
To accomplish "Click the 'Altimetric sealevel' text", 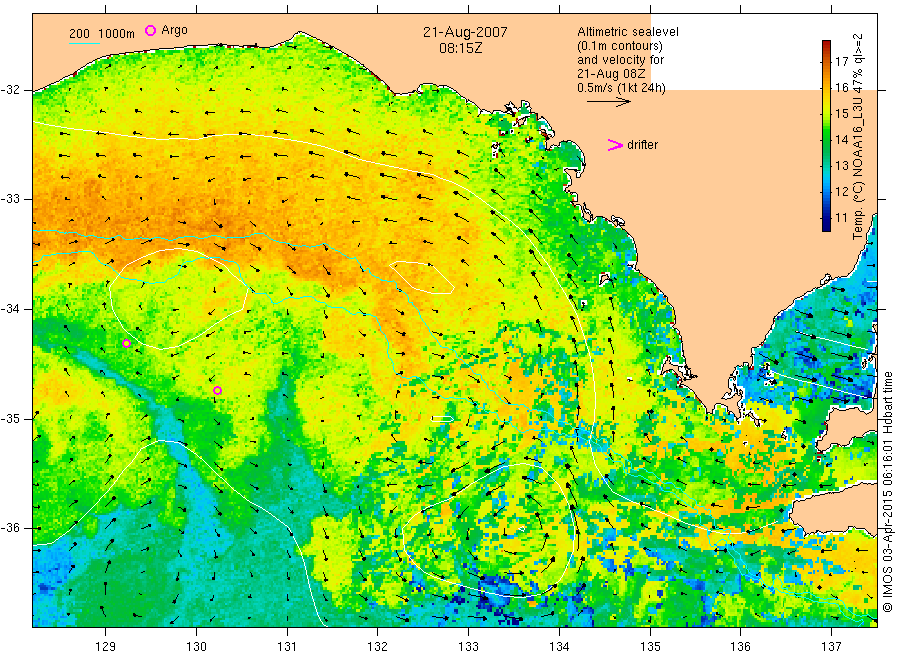I will [x=628, y=32].
